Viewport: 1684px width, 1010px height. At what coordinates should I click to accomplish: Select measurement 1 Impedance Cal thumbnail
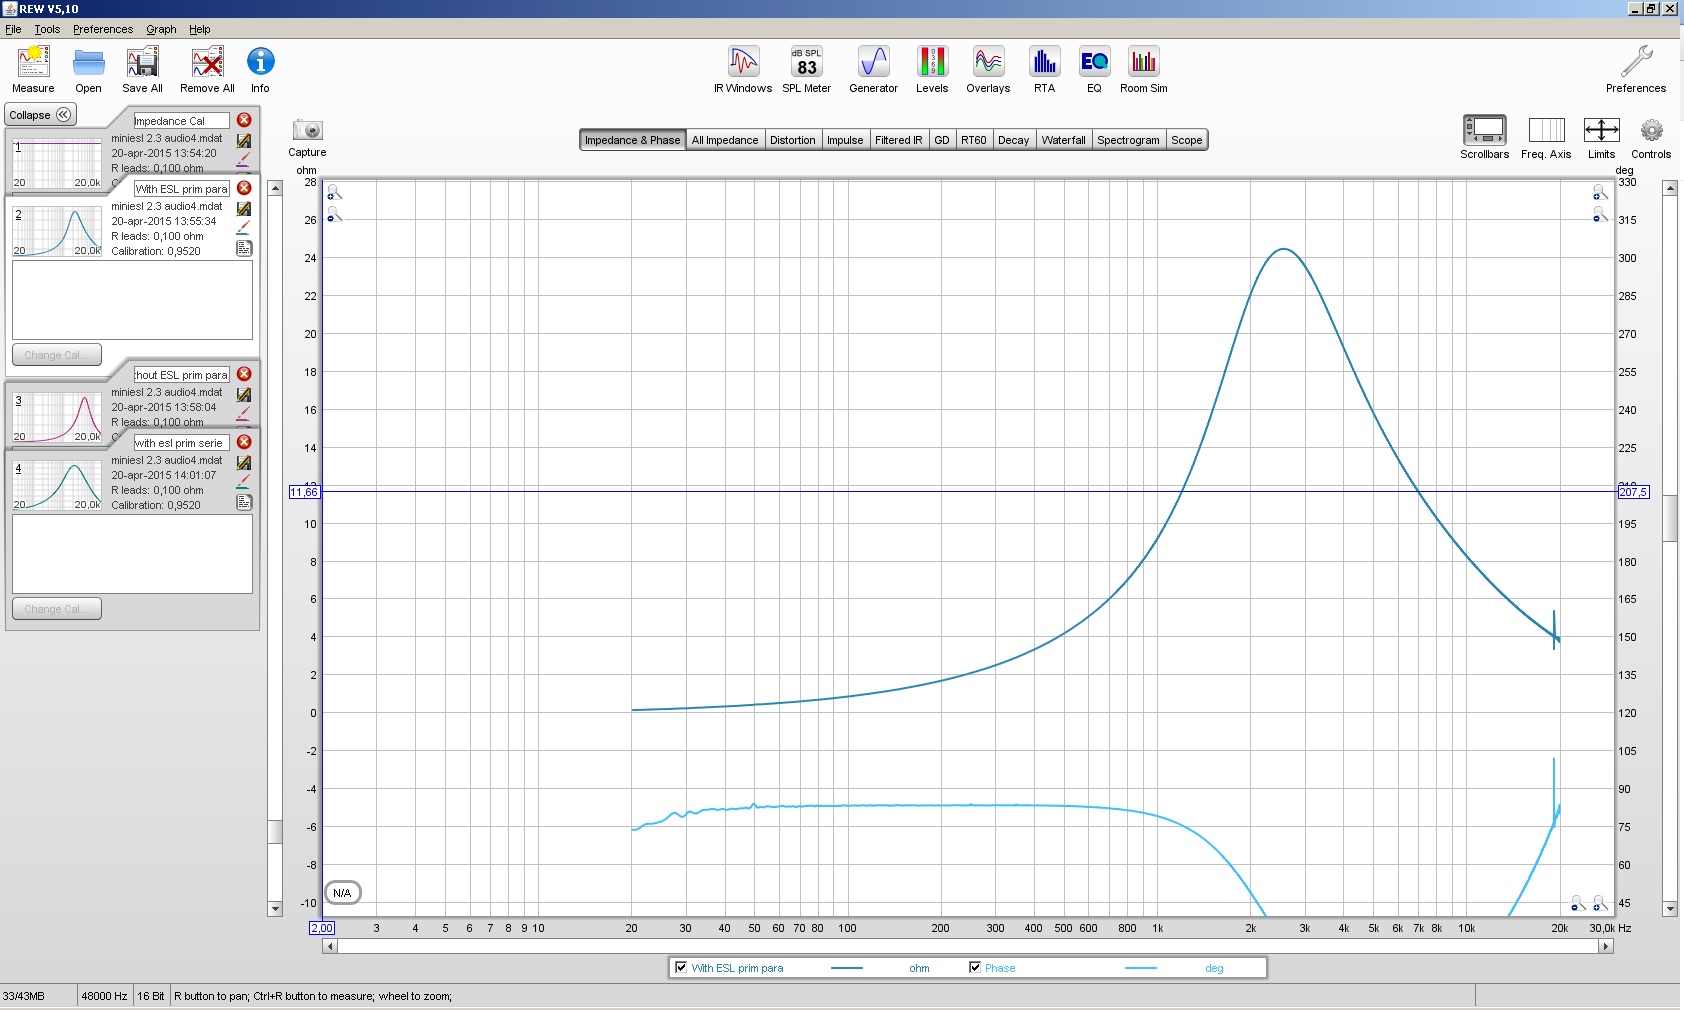(57, 164)
